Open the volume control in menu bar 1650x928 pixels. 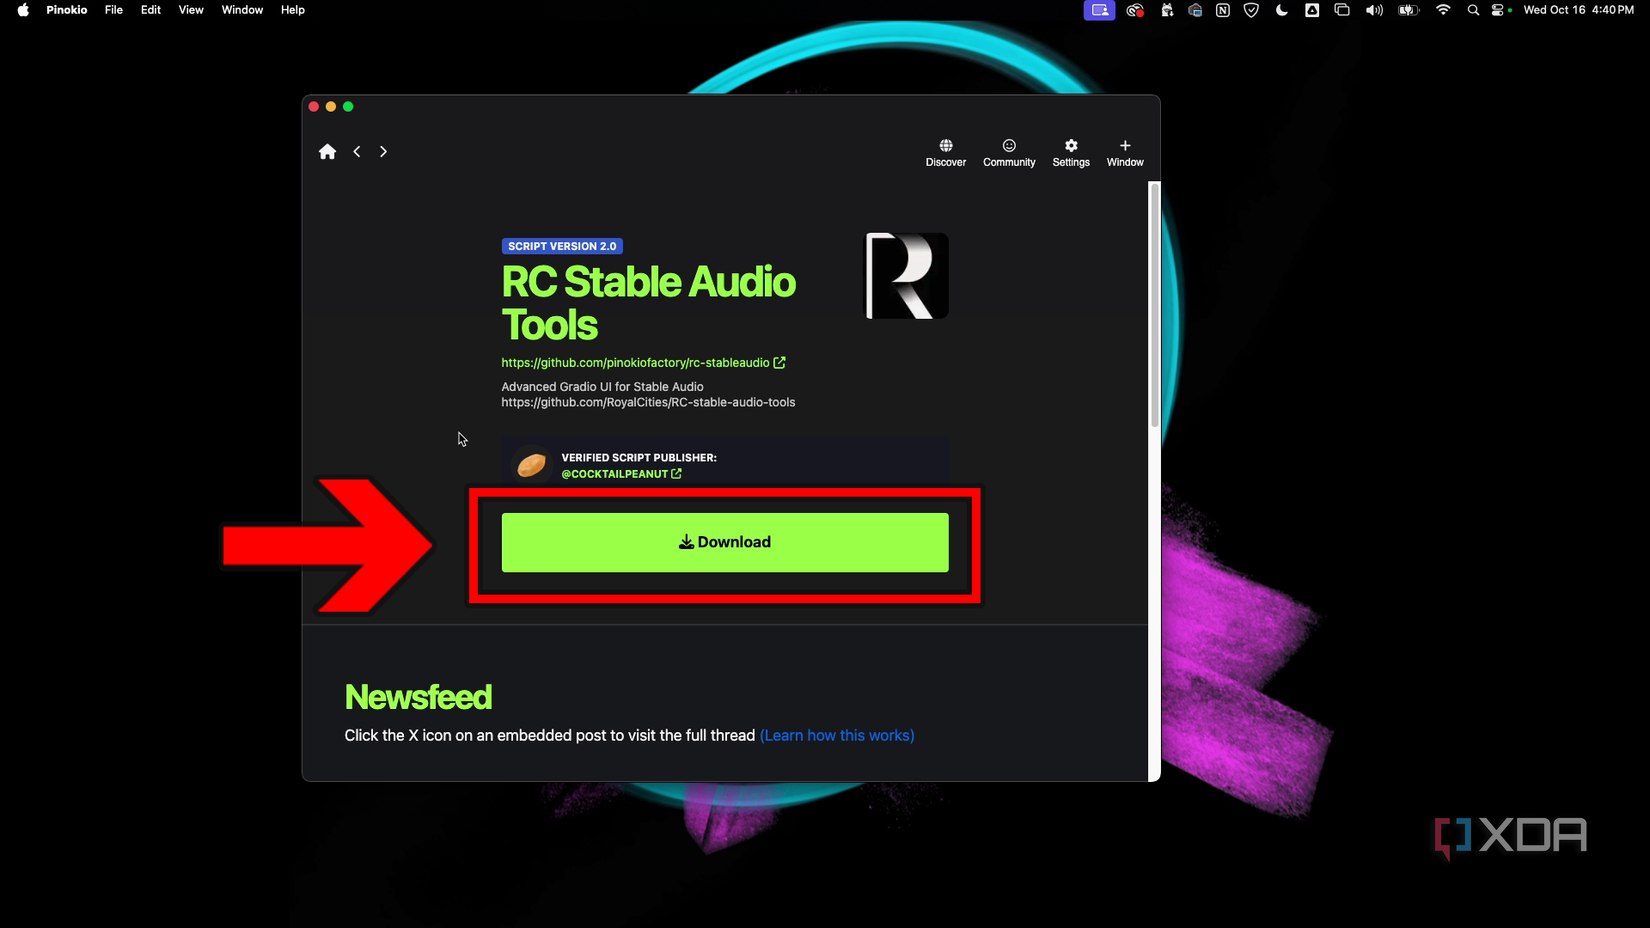pos(1374,10)
